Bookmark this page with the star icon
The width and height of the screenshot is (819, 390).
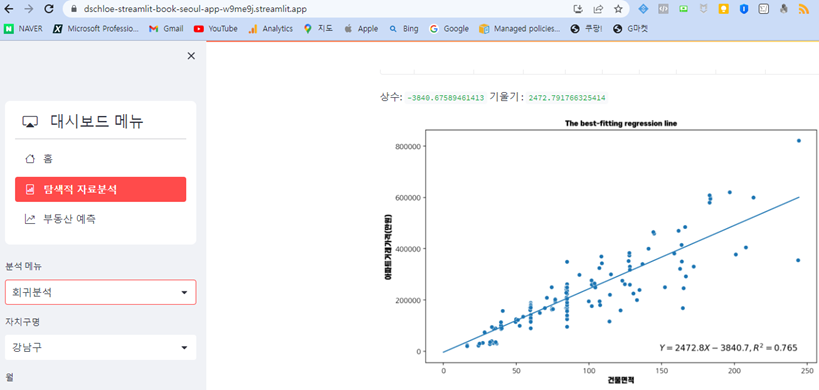click(618, 9)
